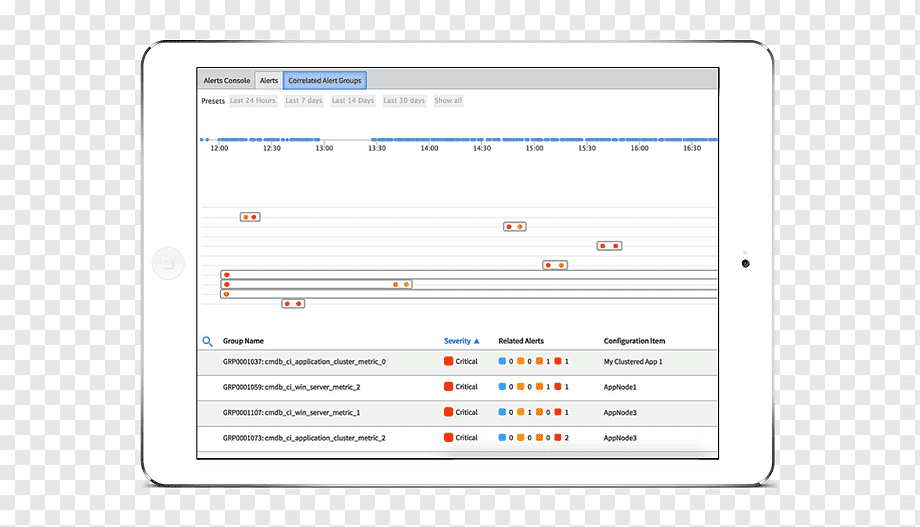Click the orange related alerts icon in GRP0001059 row
Viewport: 920px width, 527px height.
coord(520,386)
